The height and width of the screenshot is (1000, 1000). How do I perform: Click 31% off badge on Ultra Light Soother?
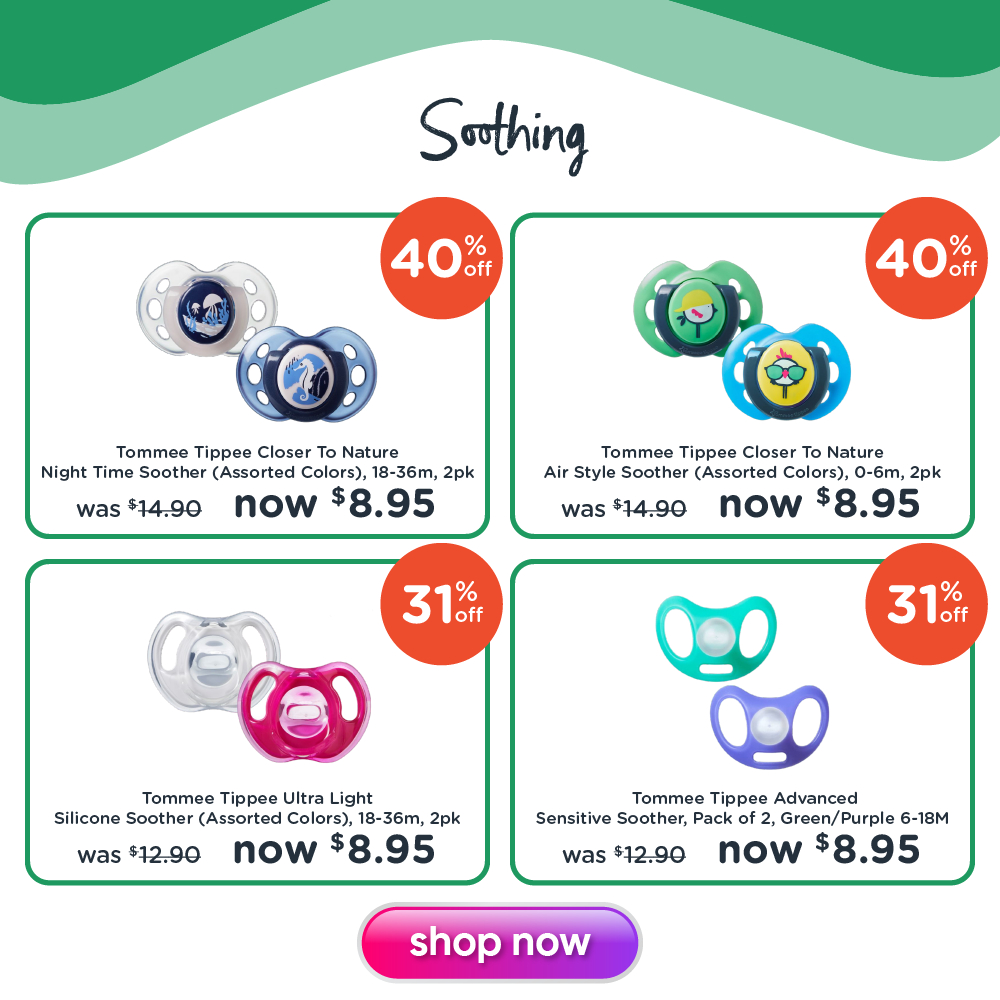pyautogui.click(x=441, y=604)
